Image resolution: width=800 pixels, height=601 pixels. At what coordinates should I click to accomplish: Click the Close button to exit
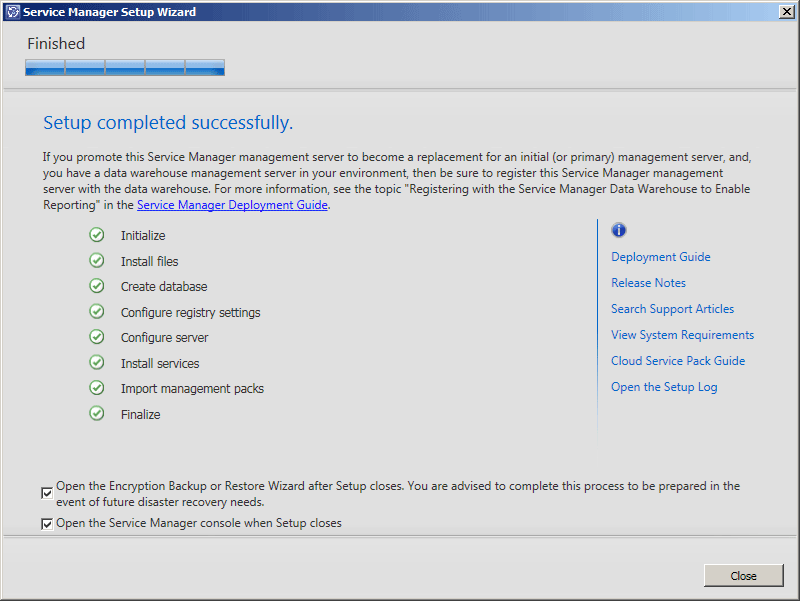[x=743, y=575]
